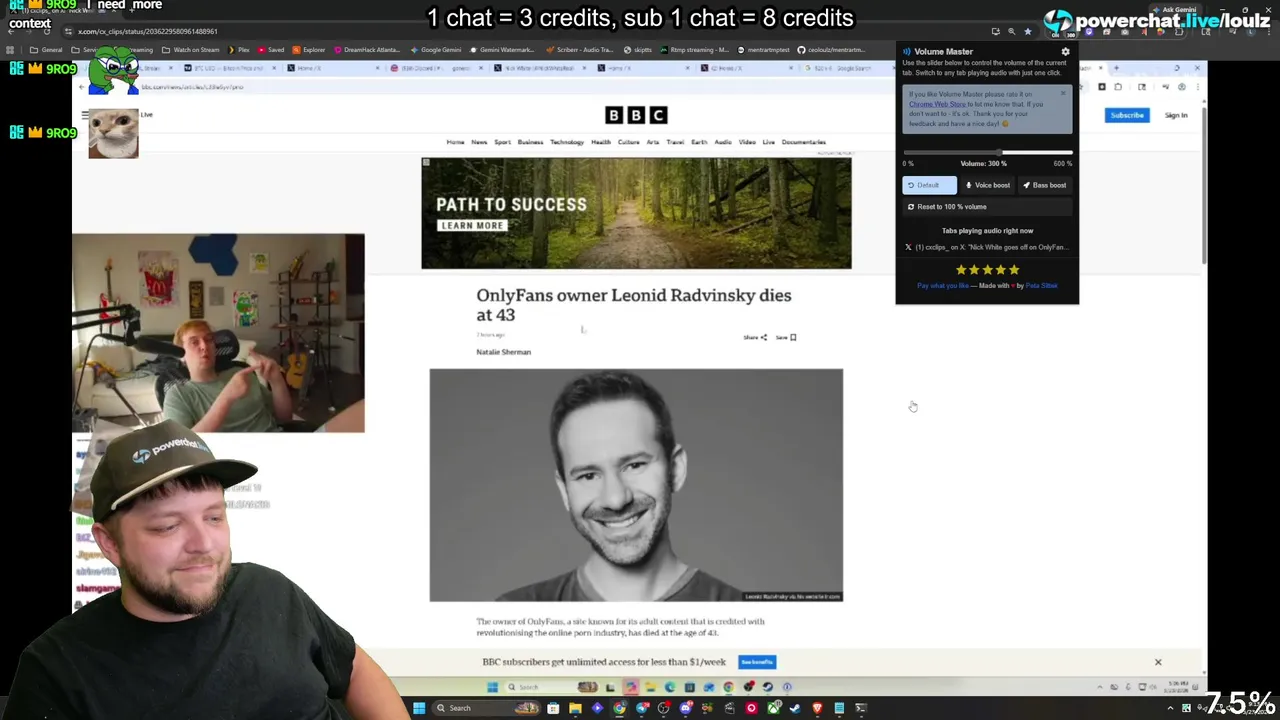Select the Default audio mode
Screen dimensions: 1280x720
[x=929, y=185]
